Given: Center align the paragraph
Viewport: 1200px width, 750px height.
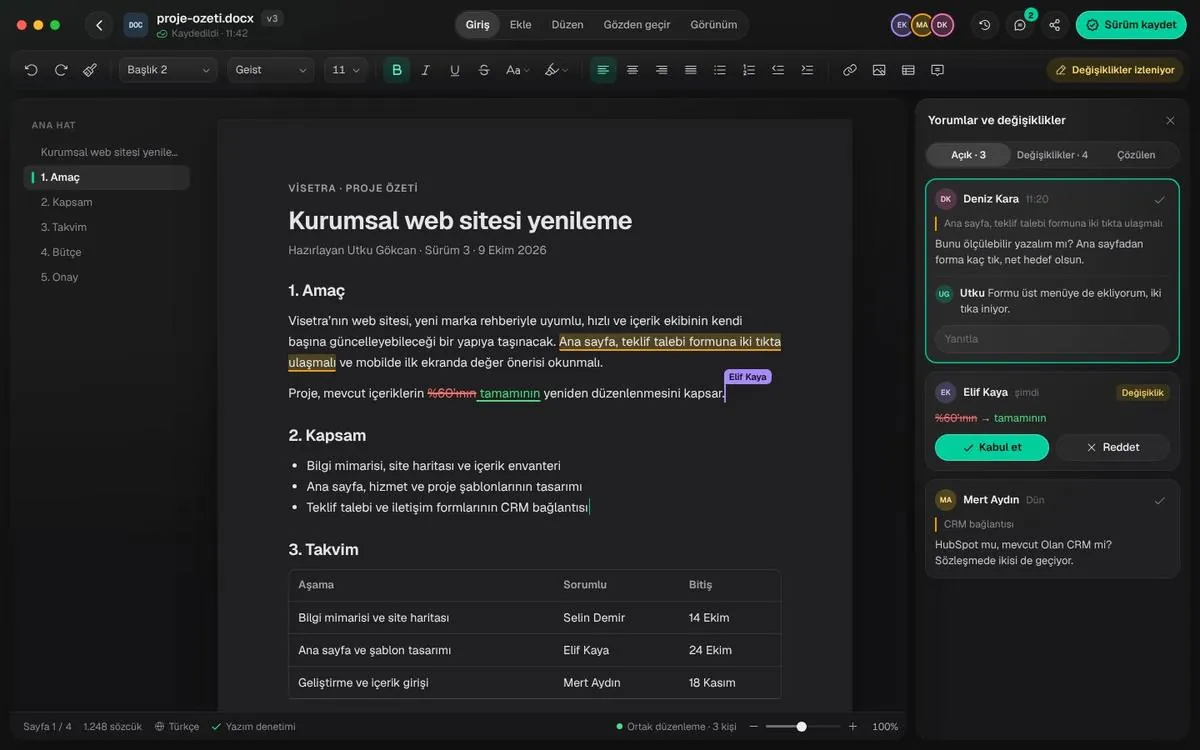Looking at the screenshot, I should [x=632, y=70].
